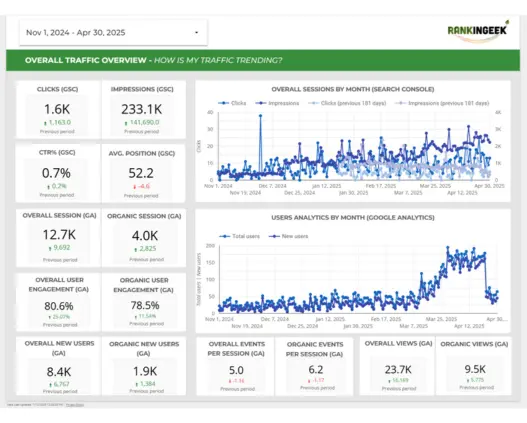Click the tall Dec 2024 clicks spike point
Image resolution: width=527 pixels, height=423 pixels.
click(260, 116)
